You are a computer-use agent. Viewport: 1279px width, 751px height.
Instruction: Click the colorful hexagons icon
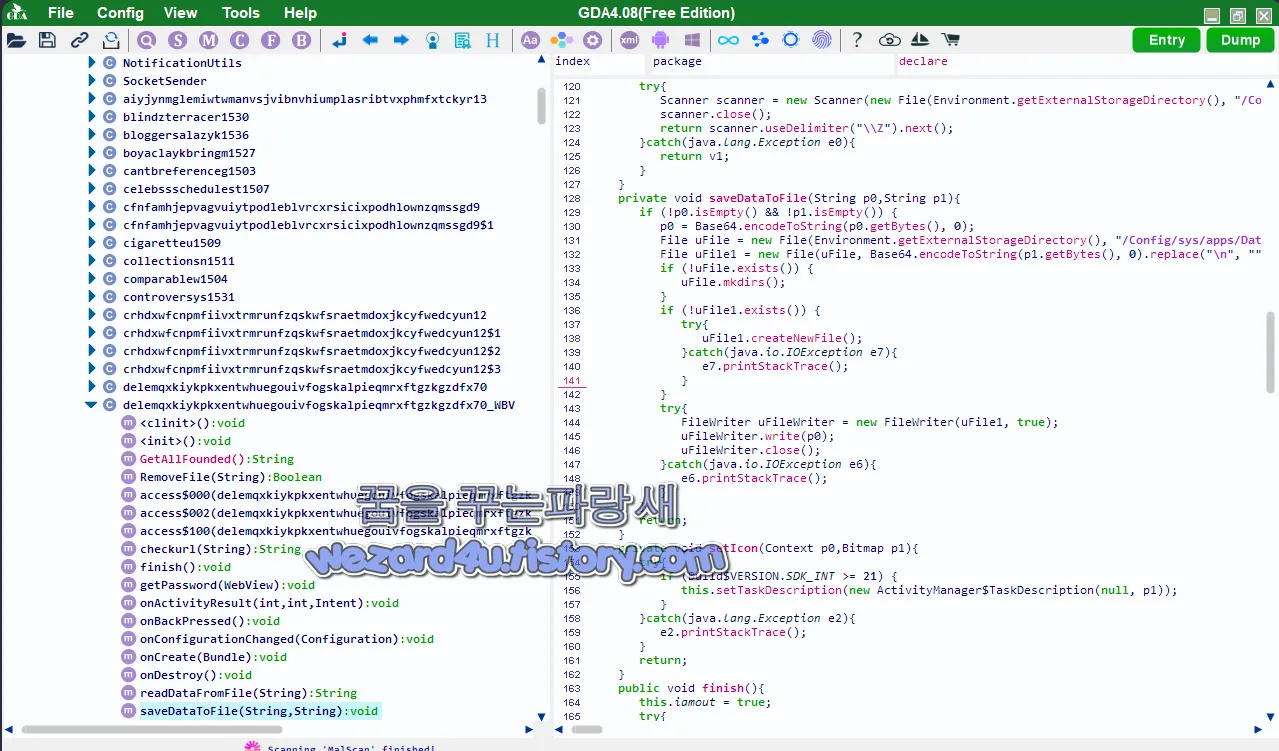(x=562, y=40)
